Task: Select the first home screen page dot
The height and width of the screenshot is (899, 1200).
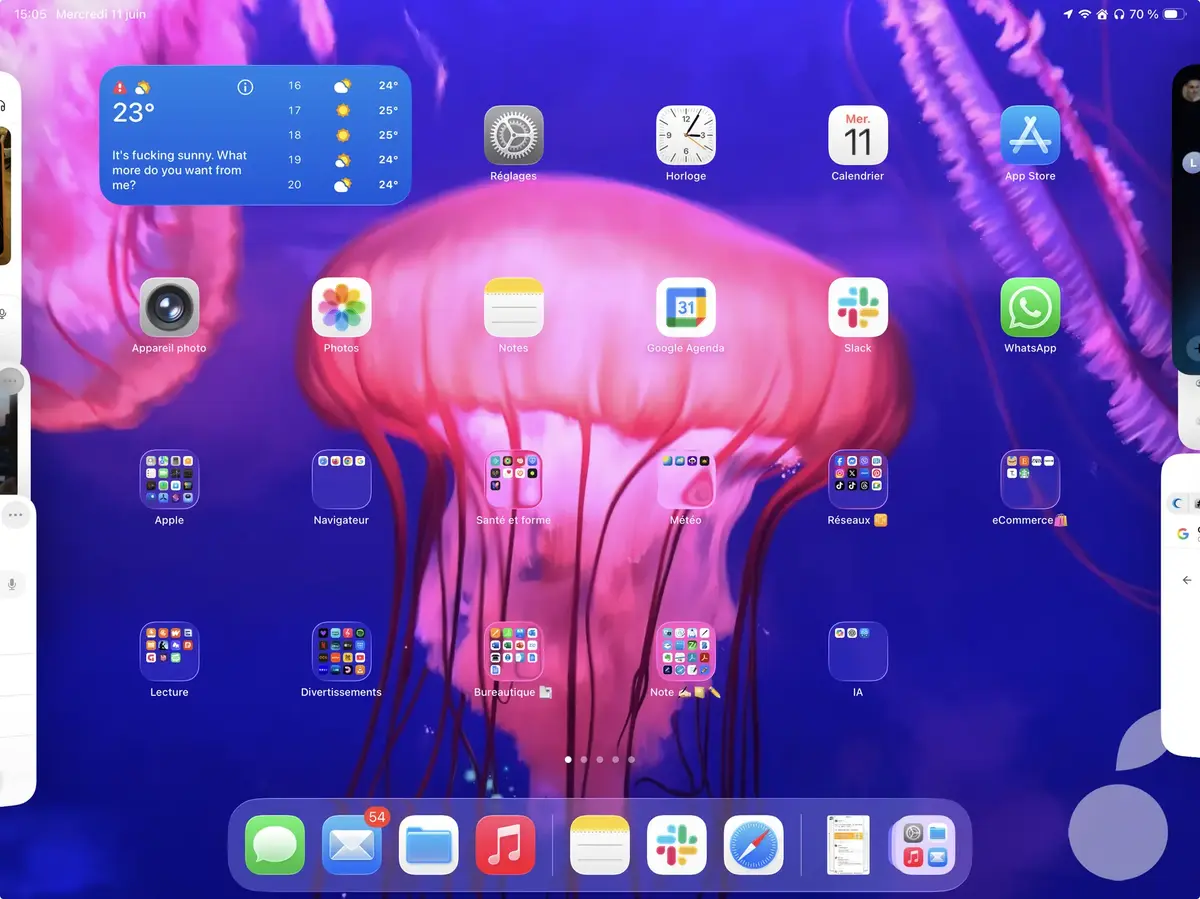Action: click(x=568, y=760)
